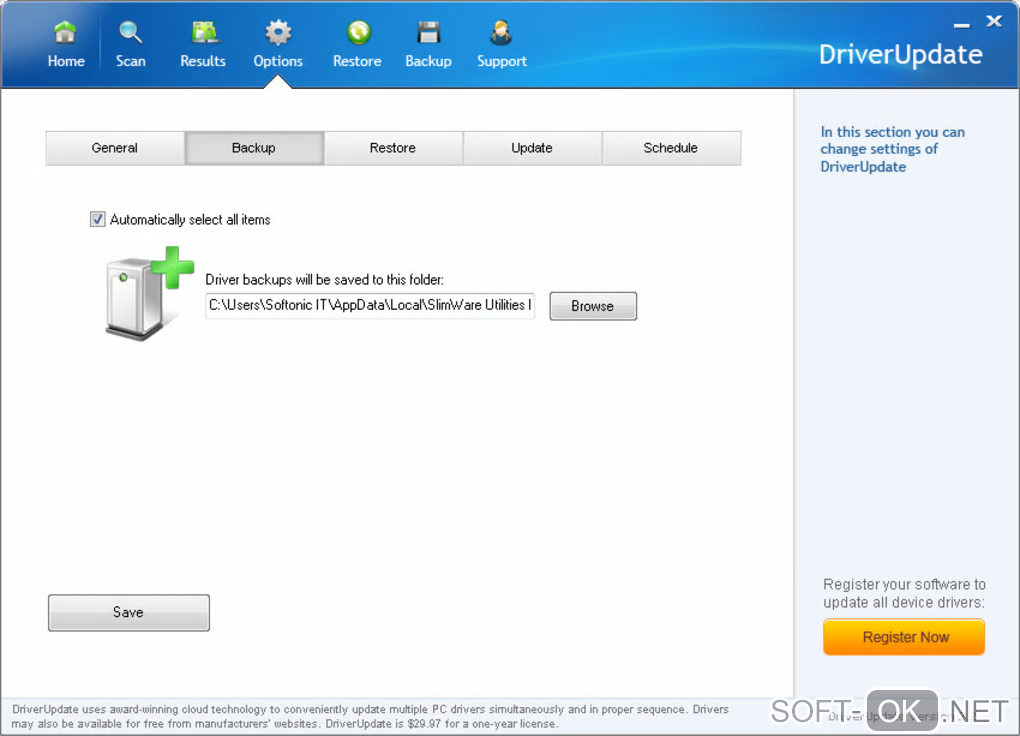The image size is (1020, 736).
Task: Save the backup settings
Action: pyautogui.click(x=129, y=612)
